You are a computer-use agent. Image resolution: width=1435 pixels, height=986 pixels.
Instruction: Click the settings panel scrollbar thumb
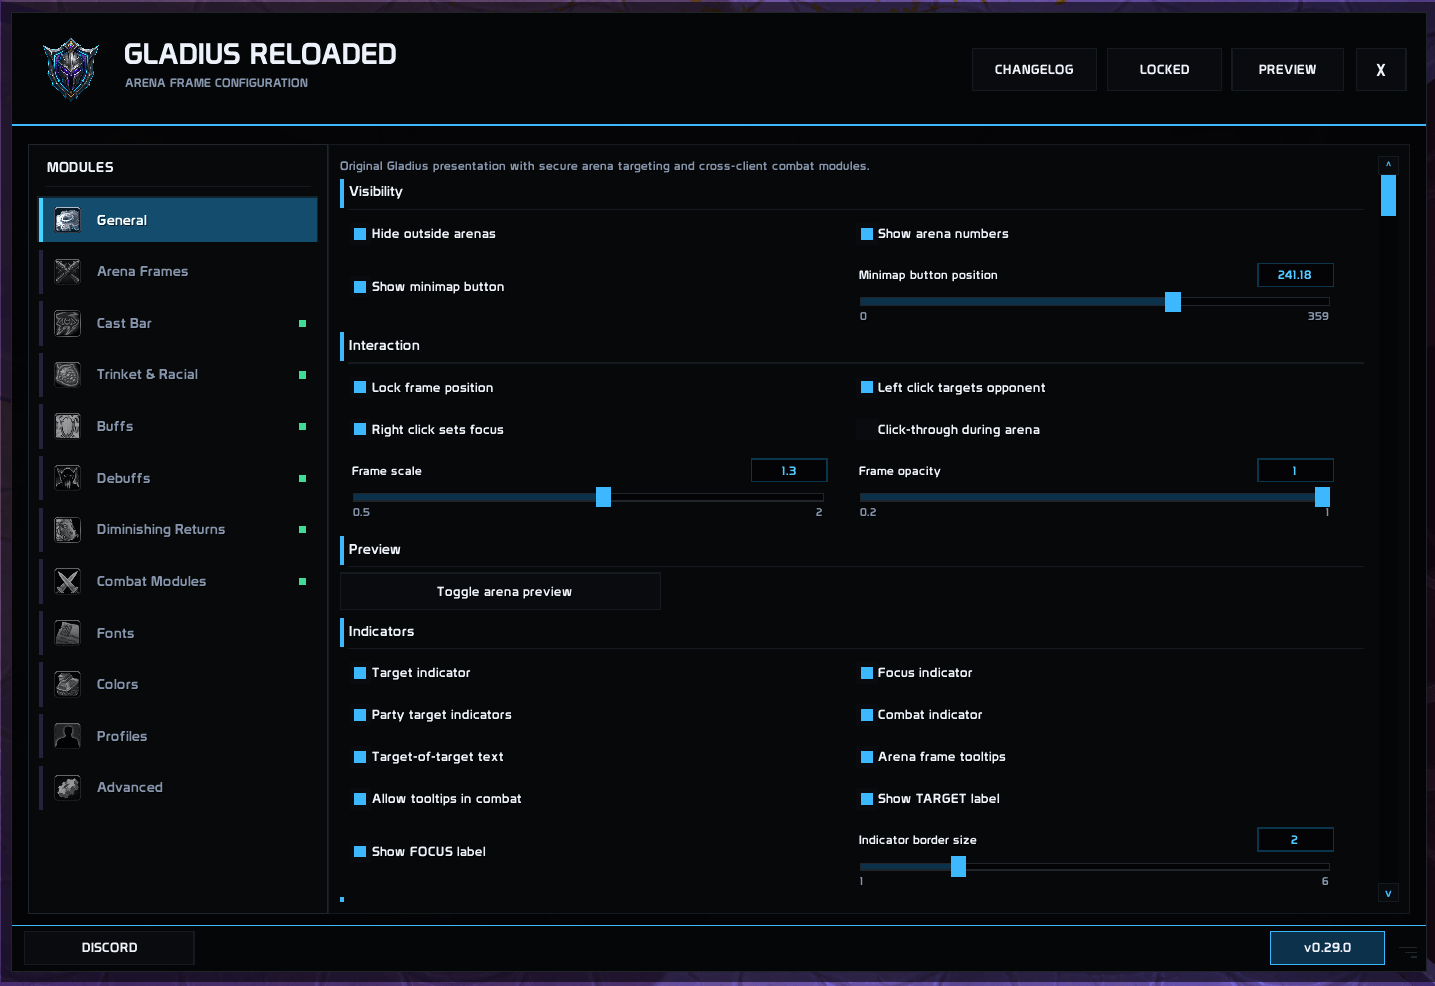(x=1388, y=195)
